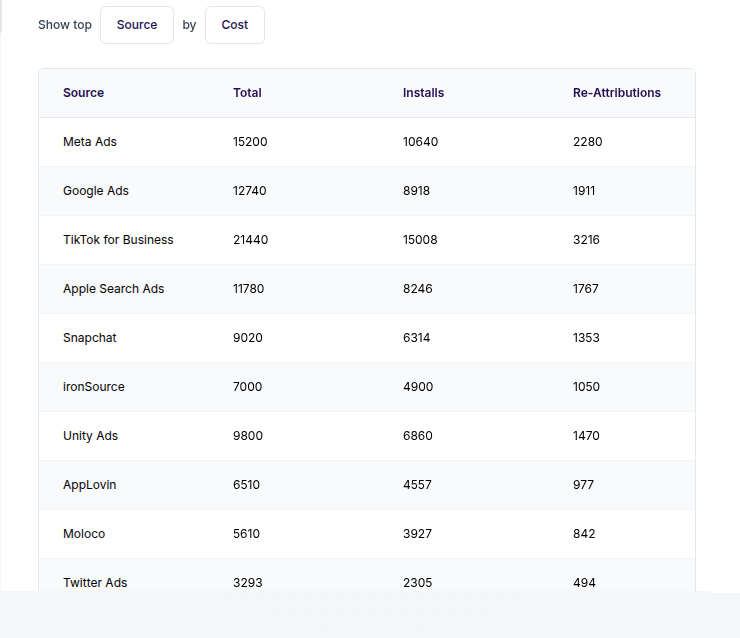Image resolution: width=740 pixels, height=638 pixels.
Task: Select the AppLovin source cell
Action: tap(90, 485)
